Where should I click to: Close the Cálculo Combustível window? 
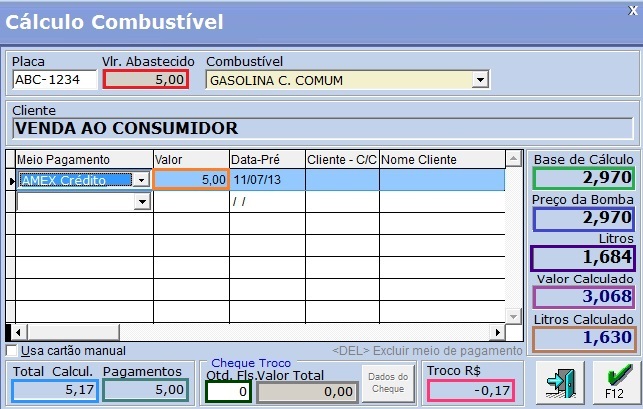point(633,11)
